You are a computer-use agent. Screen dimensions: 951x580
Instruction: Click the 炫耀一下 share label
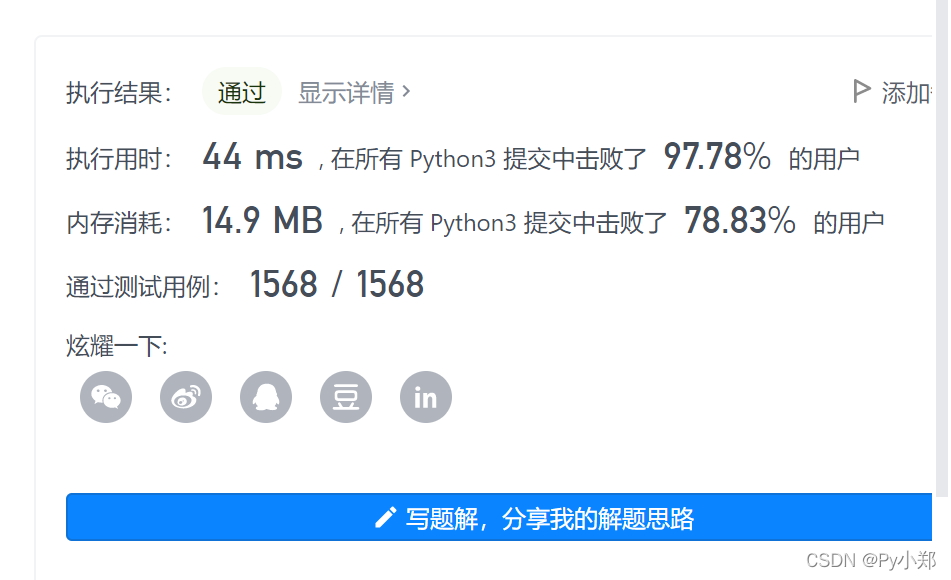pos(113,344)
